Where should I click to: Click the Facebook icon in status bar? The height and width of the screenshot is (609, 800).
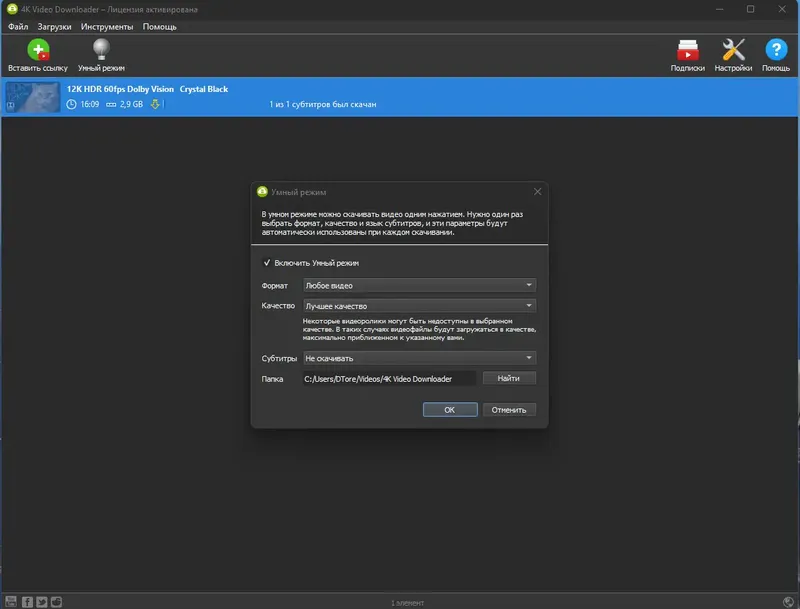(27, 602)
